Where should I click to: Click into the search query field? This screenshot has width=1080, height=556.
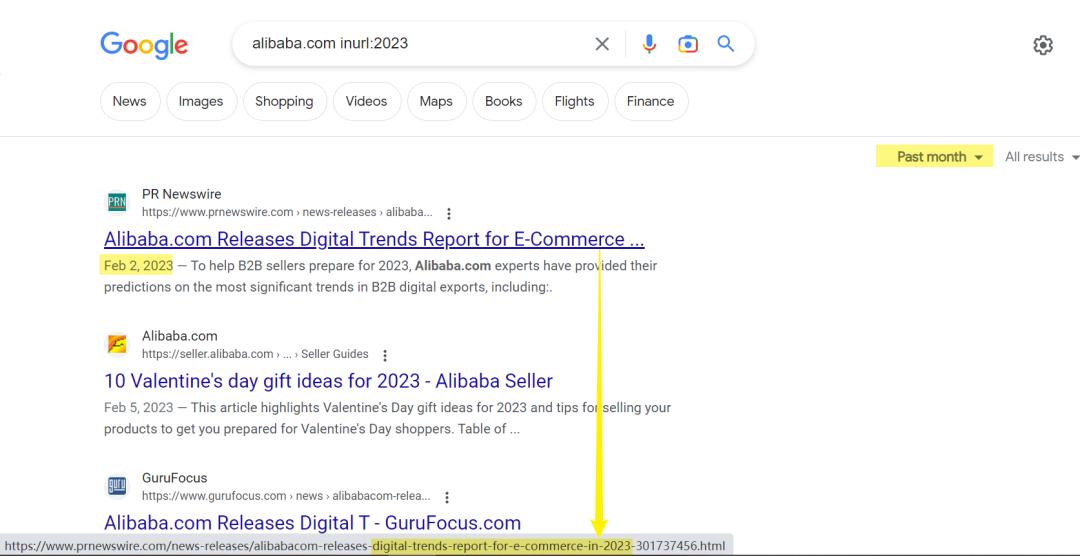410,44
